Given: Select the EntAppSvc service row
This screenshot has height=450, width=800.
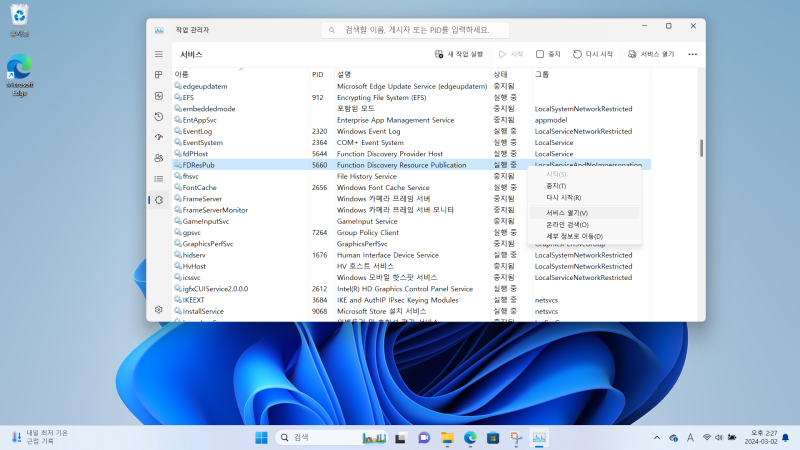Looking at the screenshot, I should tap(411, 120).
